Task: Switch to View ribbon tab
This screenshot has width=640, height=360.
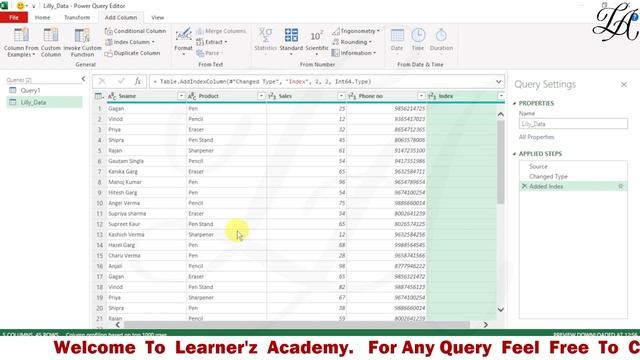Action: (x=158, y=18)
